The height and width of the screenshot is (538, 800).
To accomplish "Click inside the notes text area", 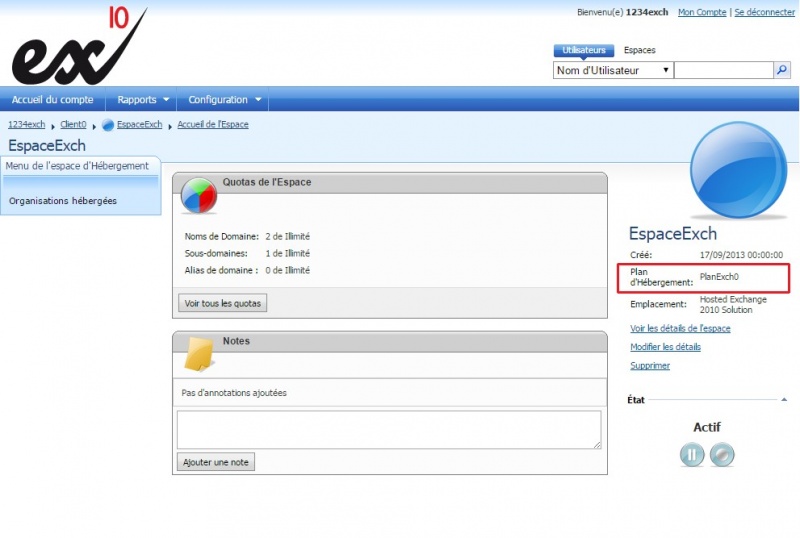I will point(388,429).
